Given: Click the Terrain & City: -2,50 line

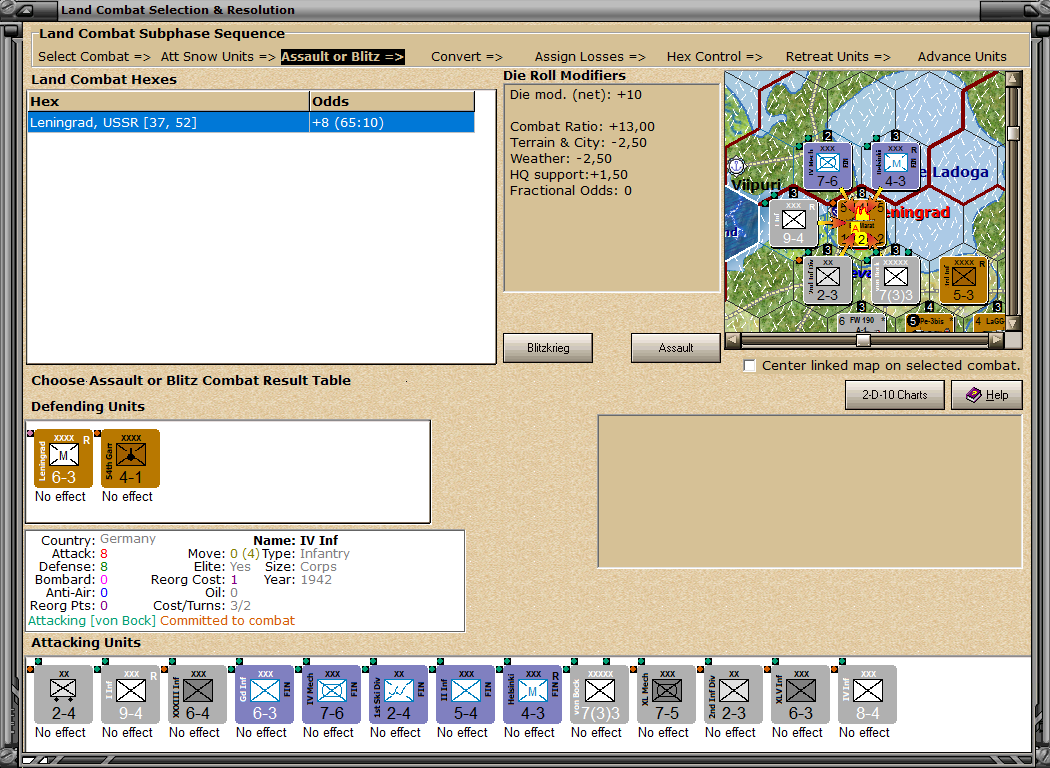Looking at the screenshot, I should 578,143.
